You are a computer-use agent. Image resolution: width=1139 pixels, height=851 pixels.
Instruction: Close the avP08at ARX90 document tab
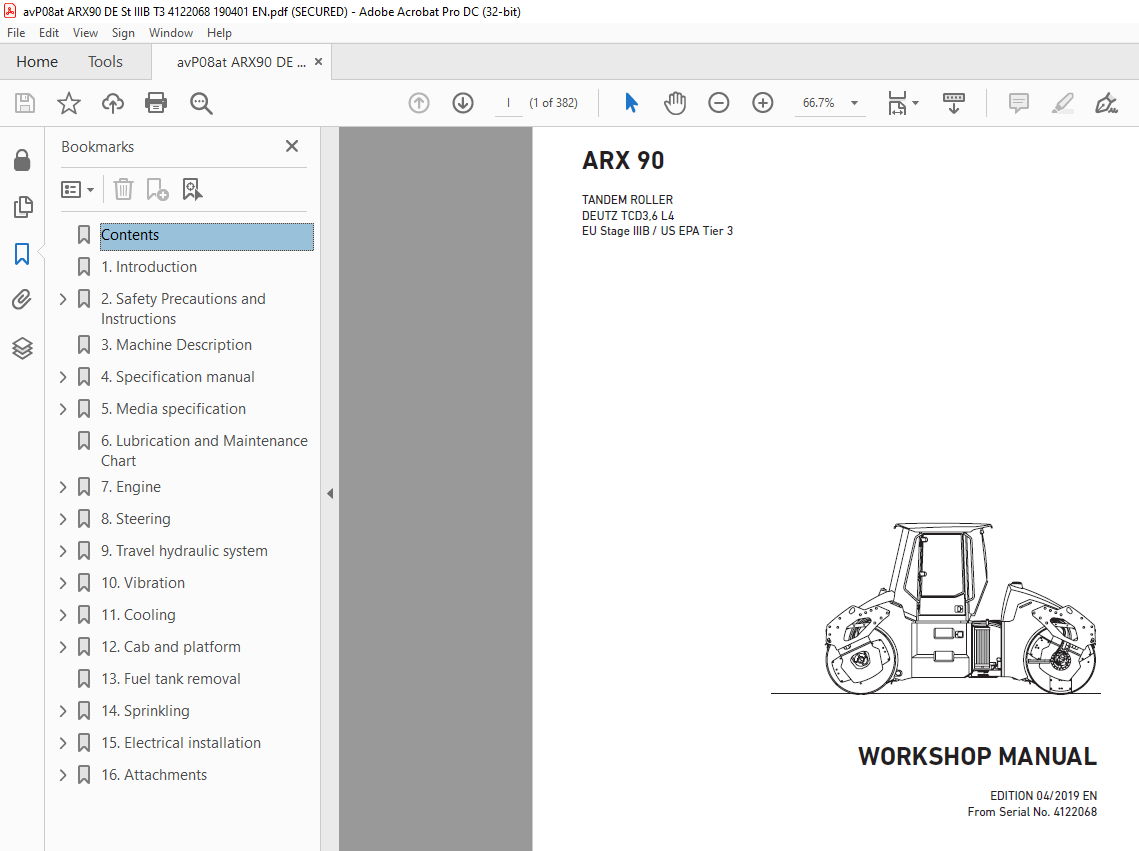click(x=318, y=62)
